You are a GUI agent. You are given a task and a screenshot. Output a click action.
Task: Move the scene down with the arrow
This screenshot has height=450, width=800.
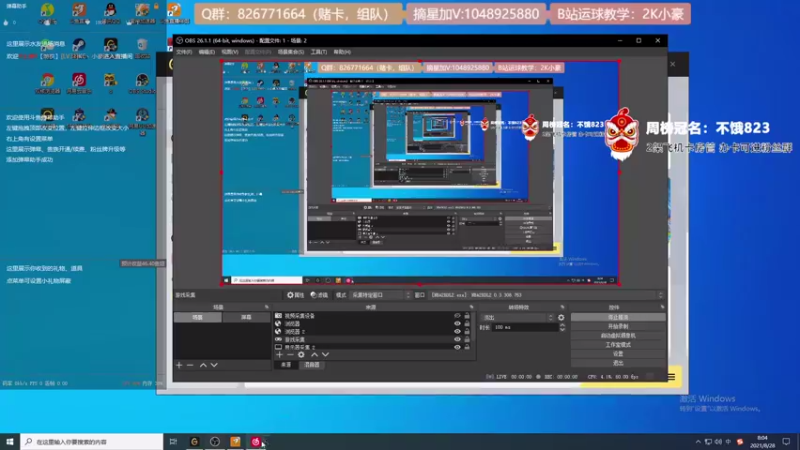214,365
